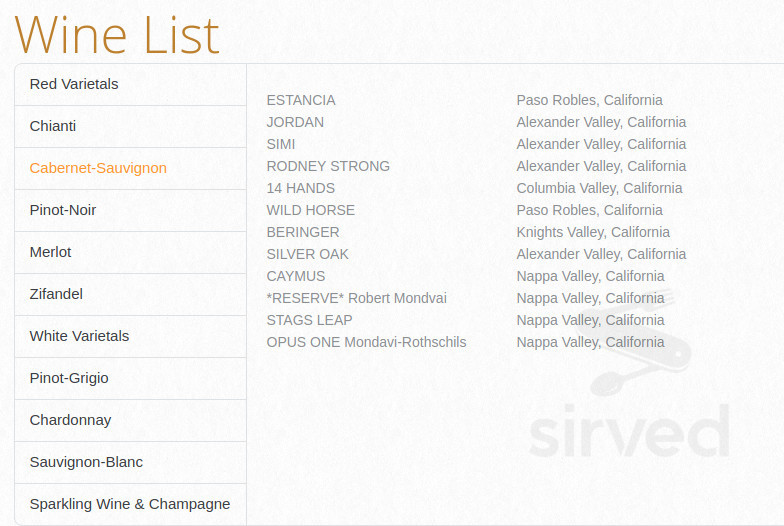Select the Zifandel category
The height and width of the screenshot is (526, 784).
pyautogui.click(x=56, y=294)
